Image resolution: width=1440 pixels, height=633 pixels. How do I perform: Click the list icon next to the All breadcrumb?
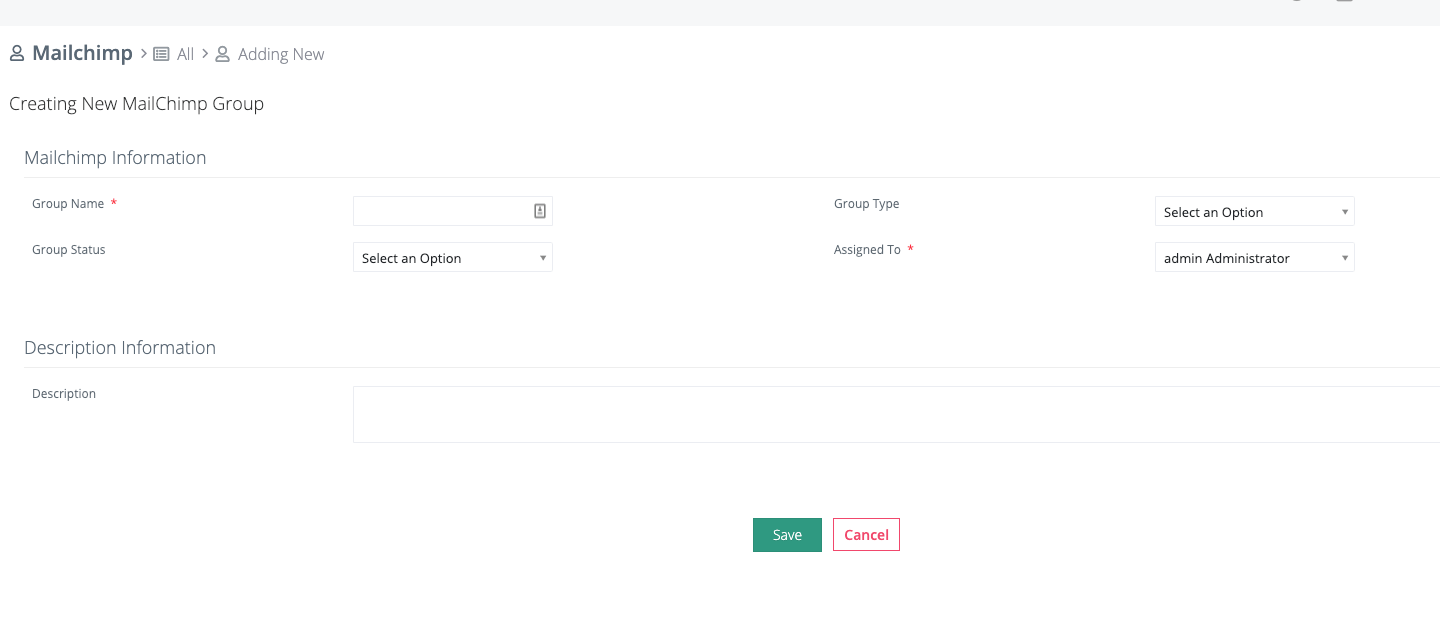point(161,53)
